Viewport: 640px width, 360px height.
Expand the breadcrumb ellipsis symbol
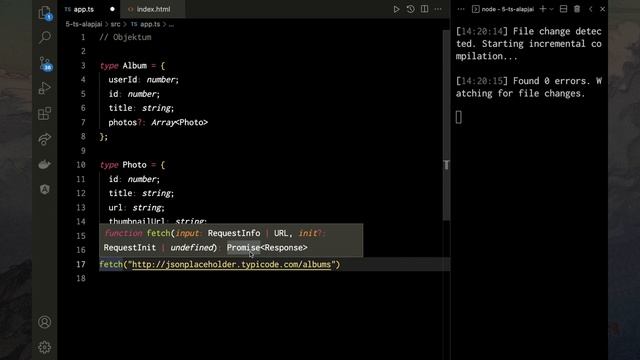171,24
